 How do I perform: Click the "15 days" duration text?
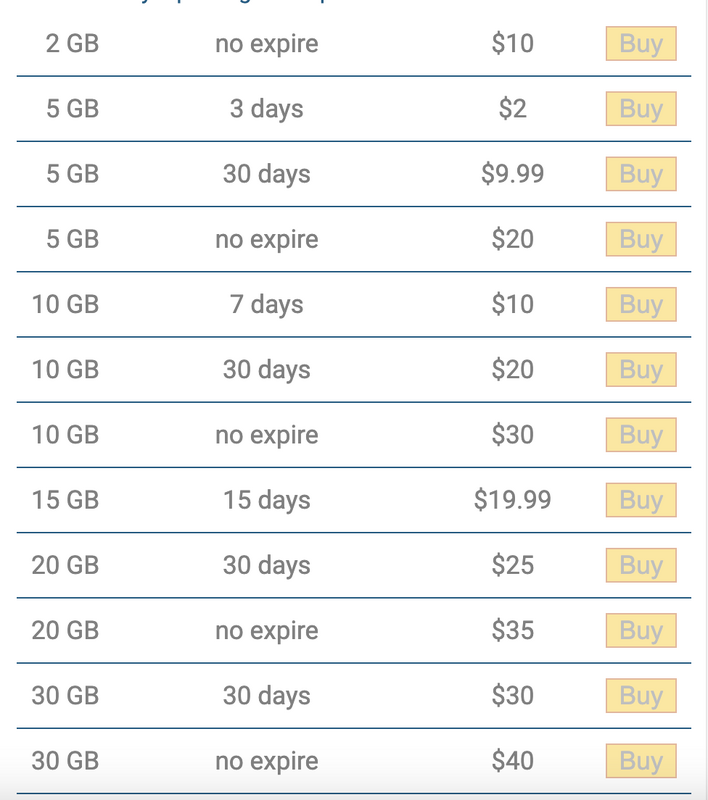point(266,500)
